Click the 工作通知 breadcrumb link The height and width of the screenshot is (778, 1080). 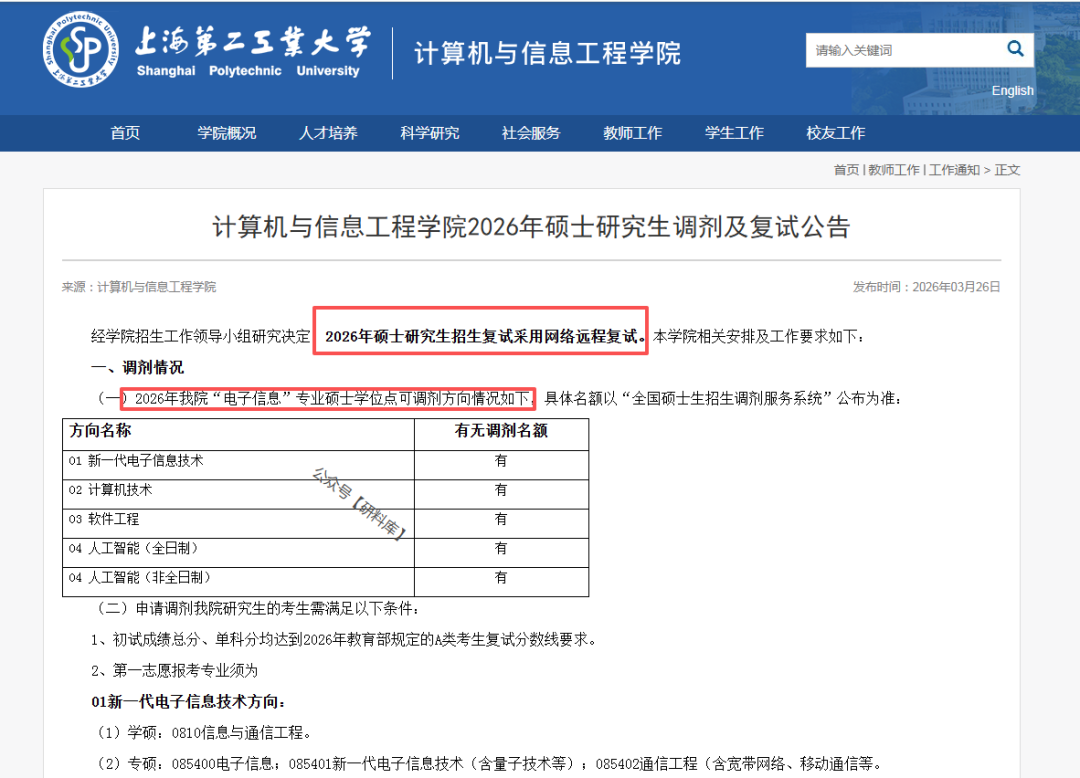[954, 170]
